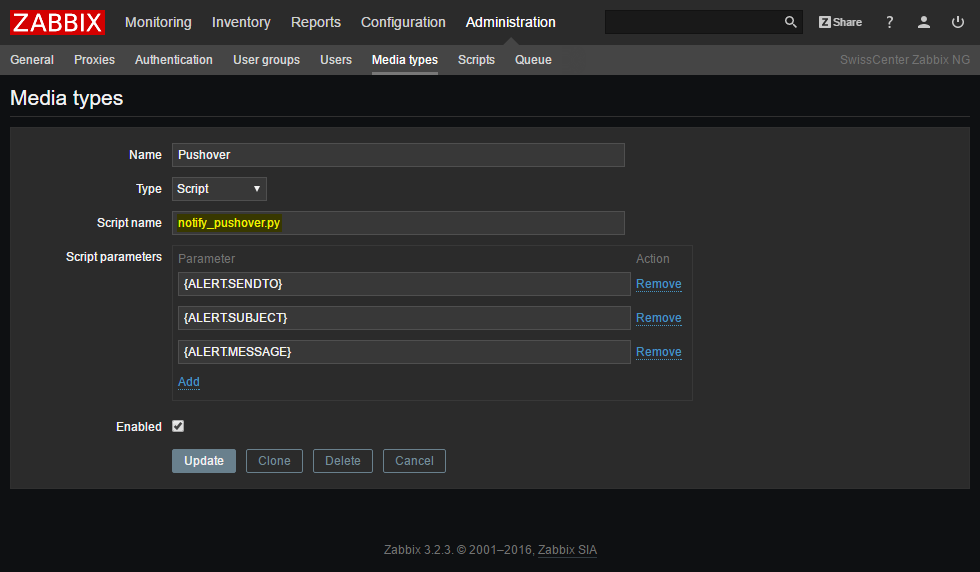
Task: Go to the Queue submenu
Action: pyautogui.click(x=533, y=60)
